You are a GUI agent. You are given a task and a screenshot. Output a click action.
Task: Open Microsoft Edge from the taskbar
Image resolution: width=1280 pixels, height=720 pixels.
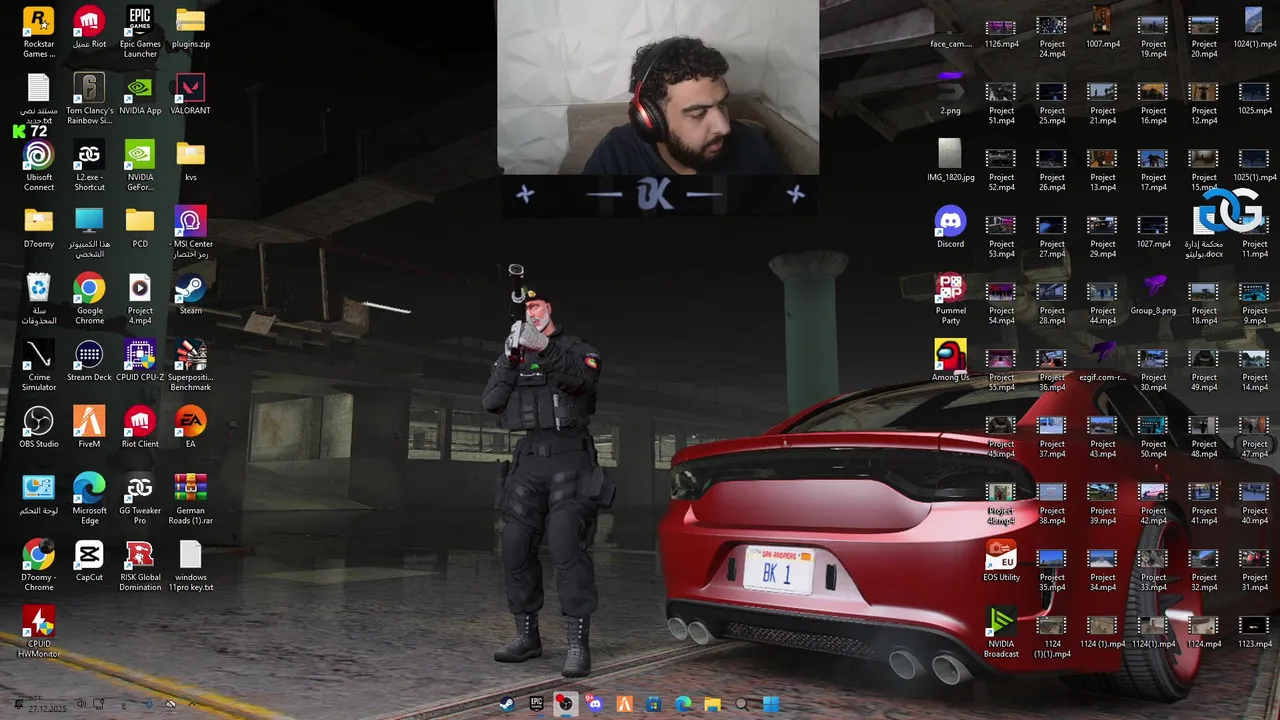pos(683,704)
